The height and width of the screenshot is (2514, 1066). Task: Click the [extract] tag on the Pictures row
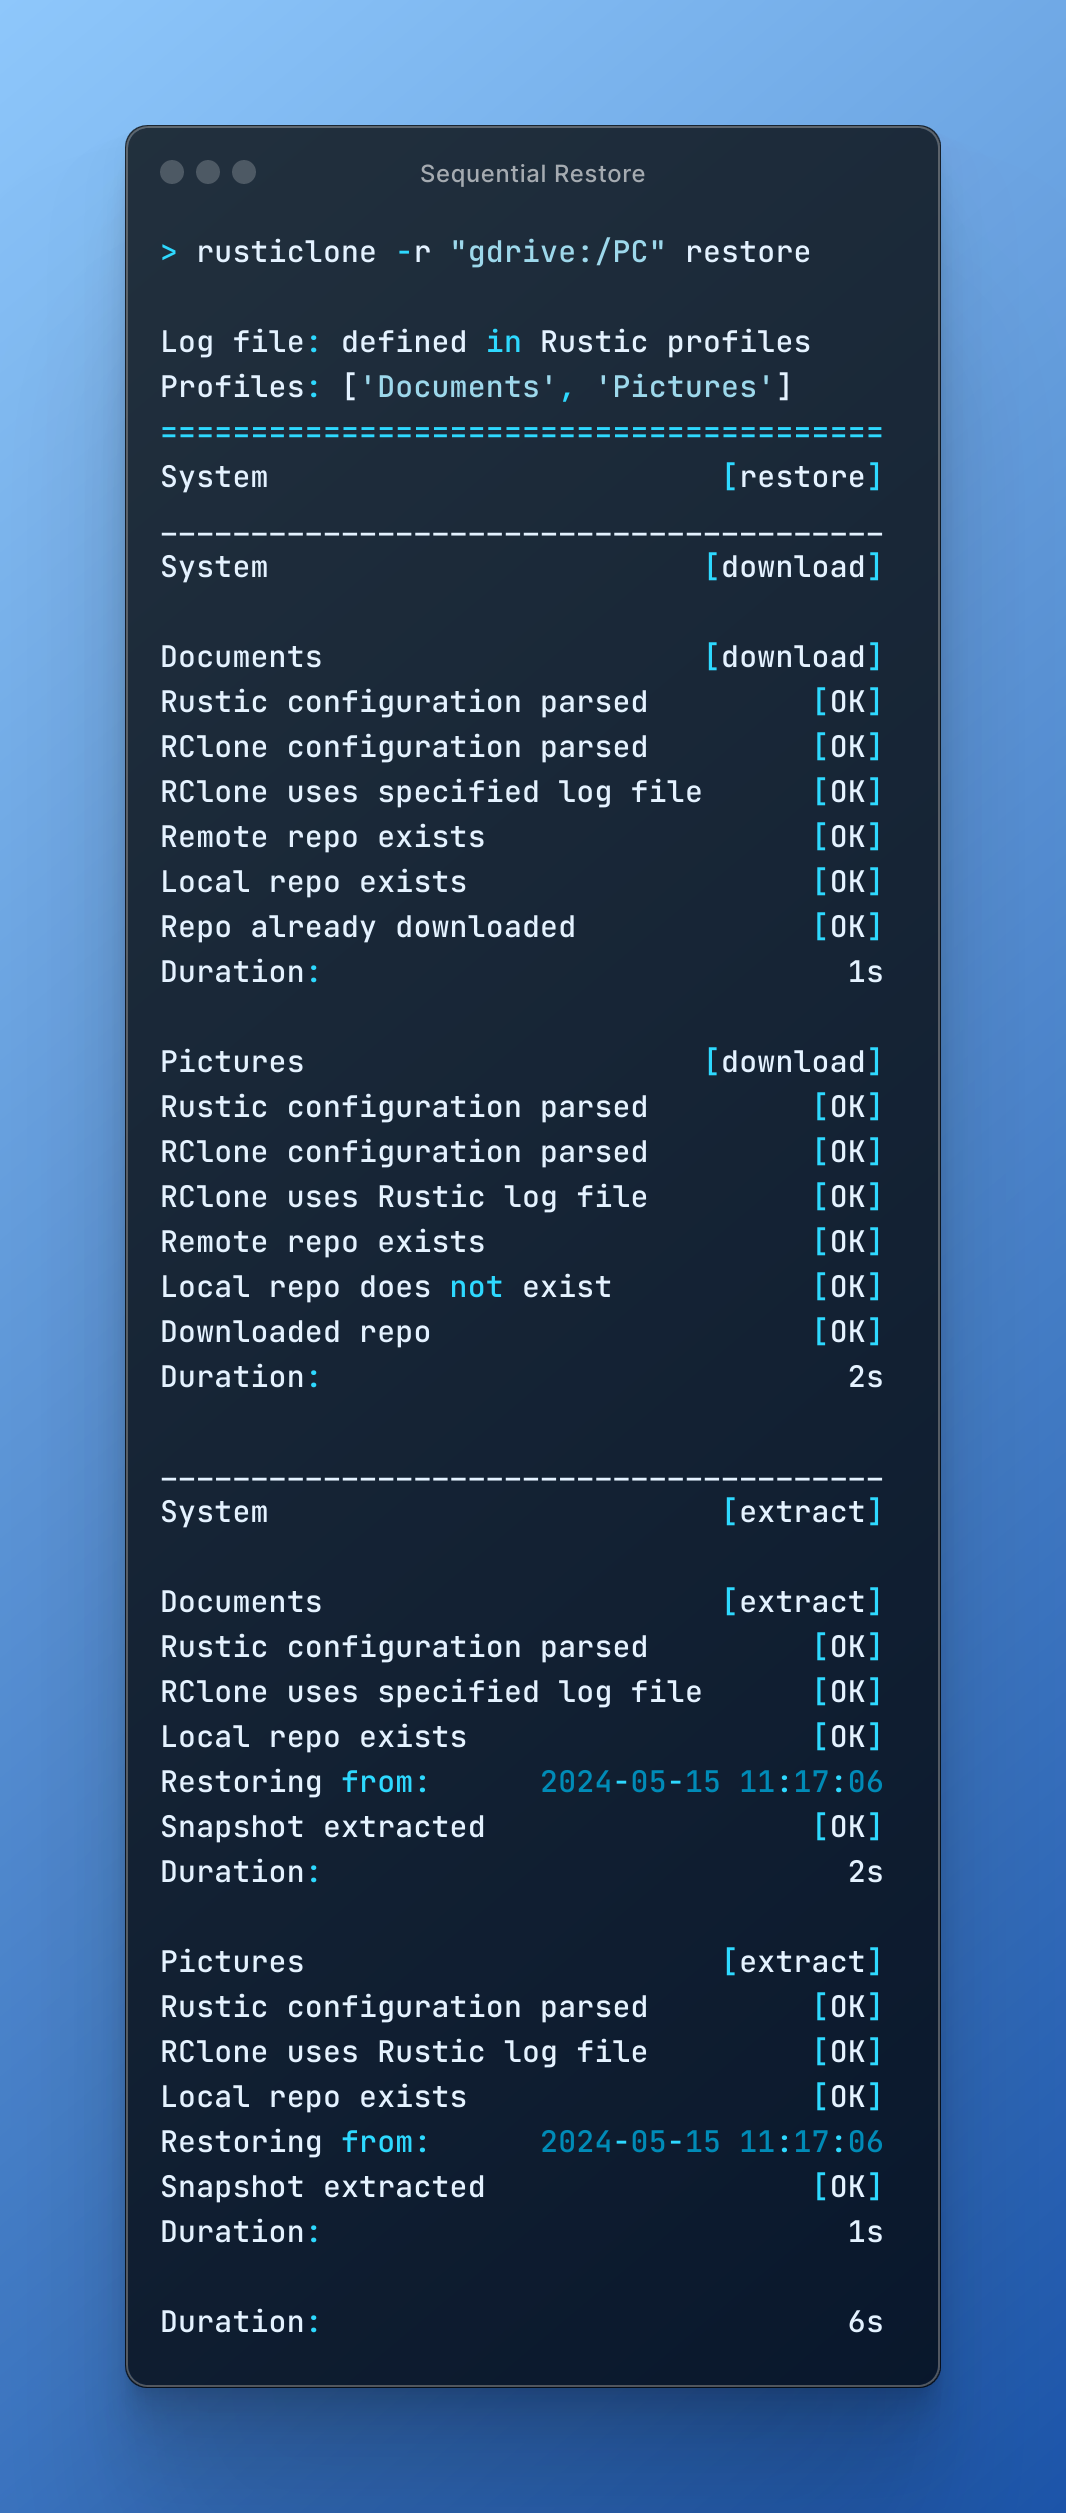tap(802, 1962)
